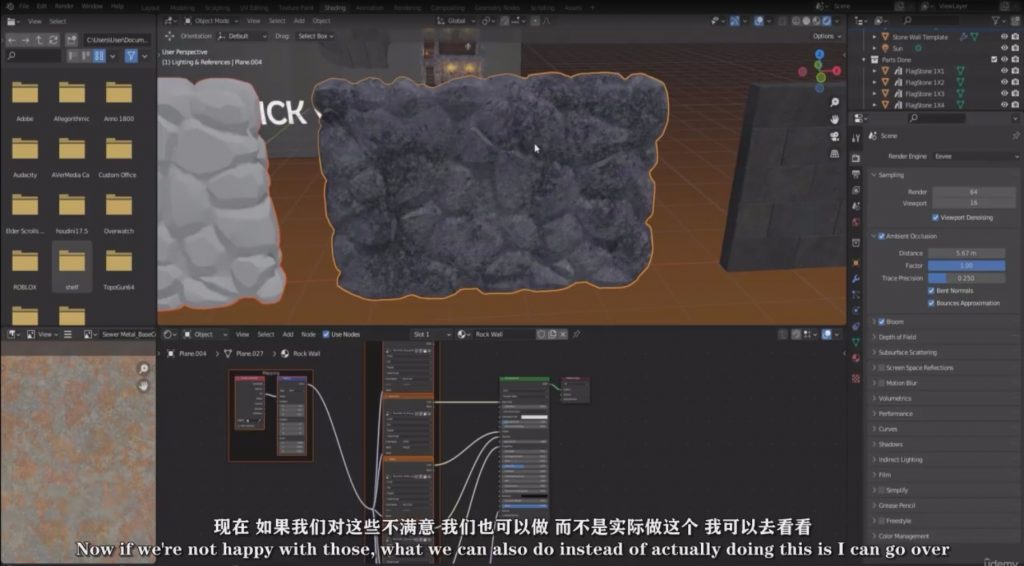Toggle the file browser filter icon
This screenshot has width=1024, height=566.
click(131, 56)
